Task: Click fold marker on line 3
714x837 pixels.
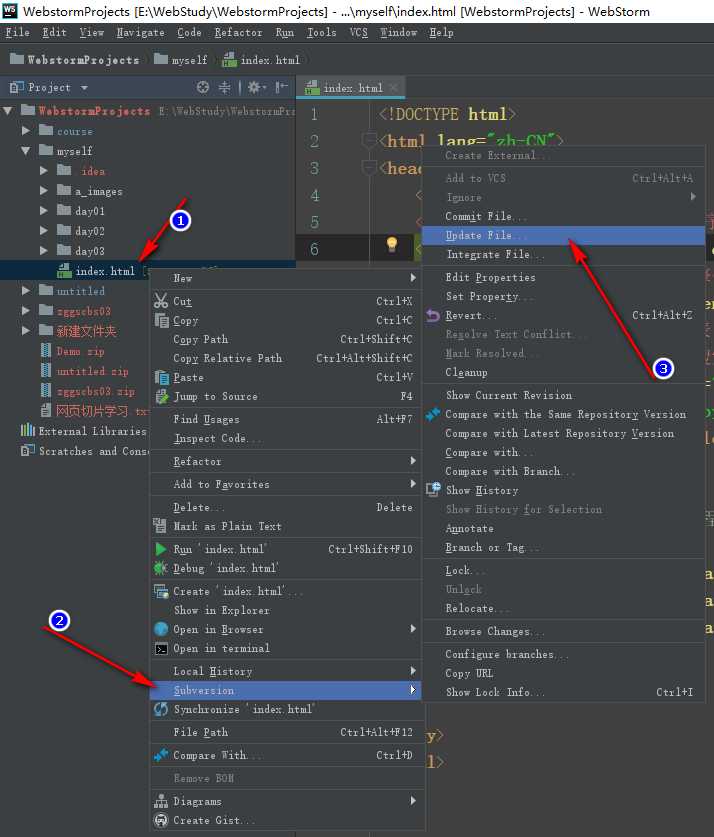Action: pyautogui.click(x=369, y=168)
